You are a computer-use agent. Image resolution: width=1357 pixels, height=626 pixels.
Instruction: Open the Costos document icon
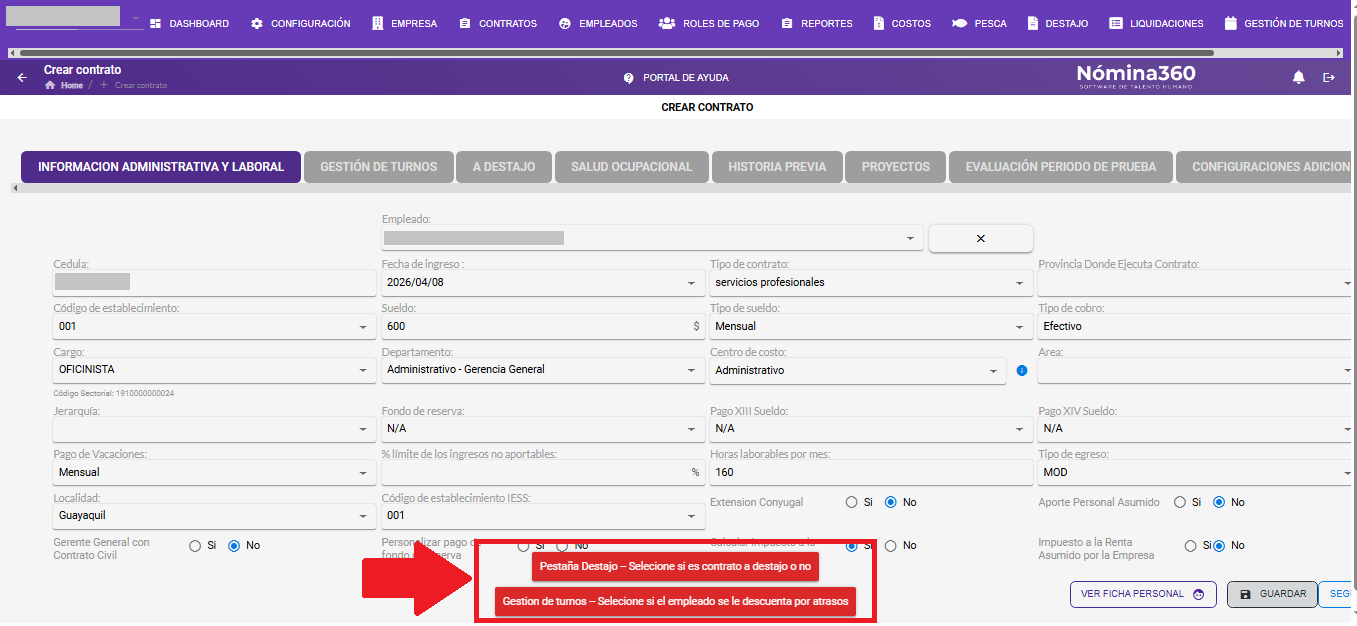click(878, 23)
